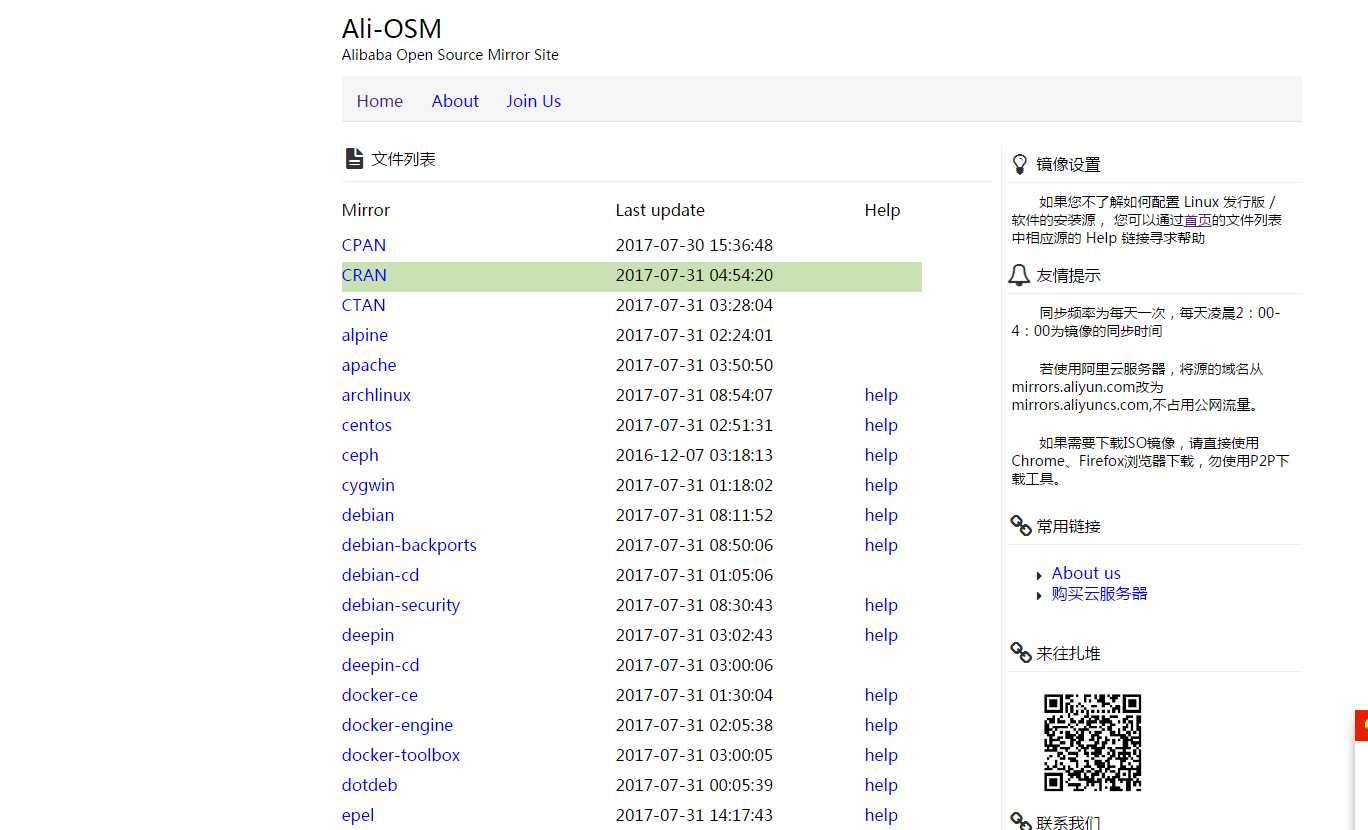Viewport: 1368px width, 830px height.
Task: Open the dotdeb mirror link
Action: [369, 785]
